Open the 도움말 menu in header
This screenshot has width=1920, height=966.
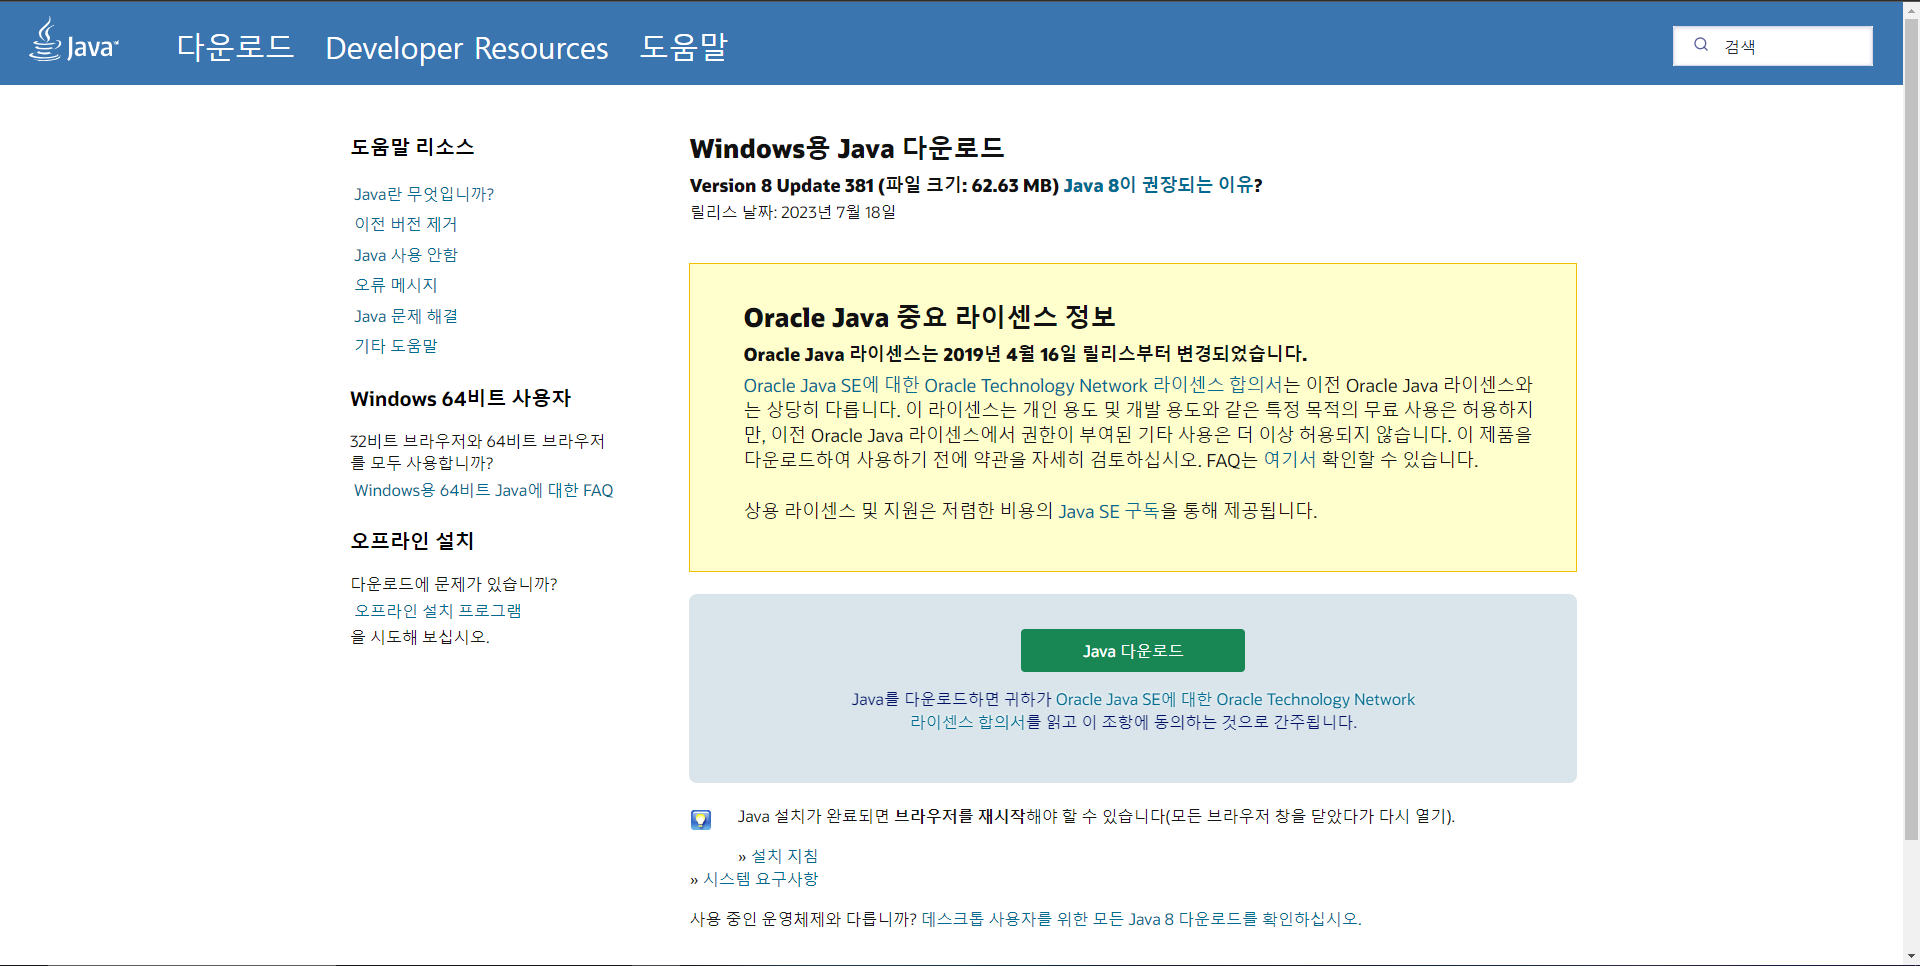click(x=684, y=47)
